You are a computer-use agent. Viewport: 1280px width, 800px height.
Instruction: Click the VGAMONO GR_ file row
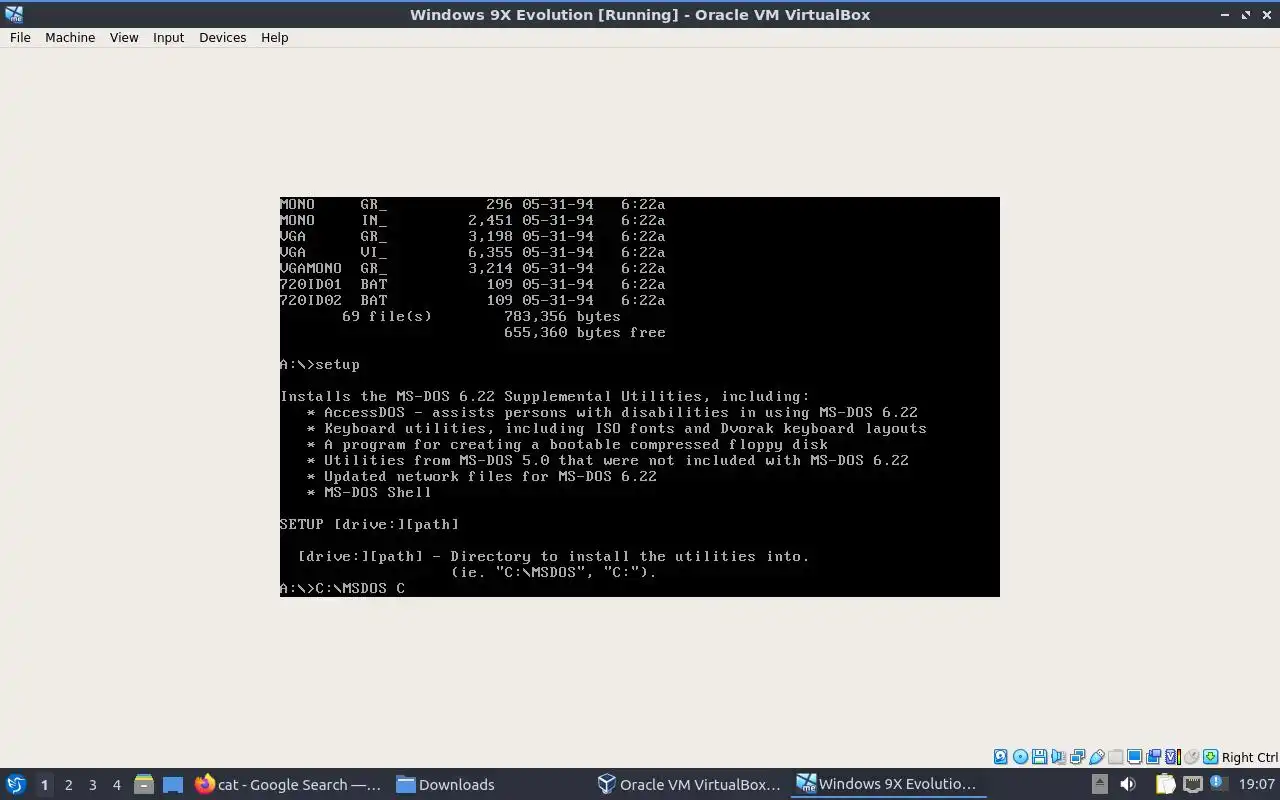[473, 268]
